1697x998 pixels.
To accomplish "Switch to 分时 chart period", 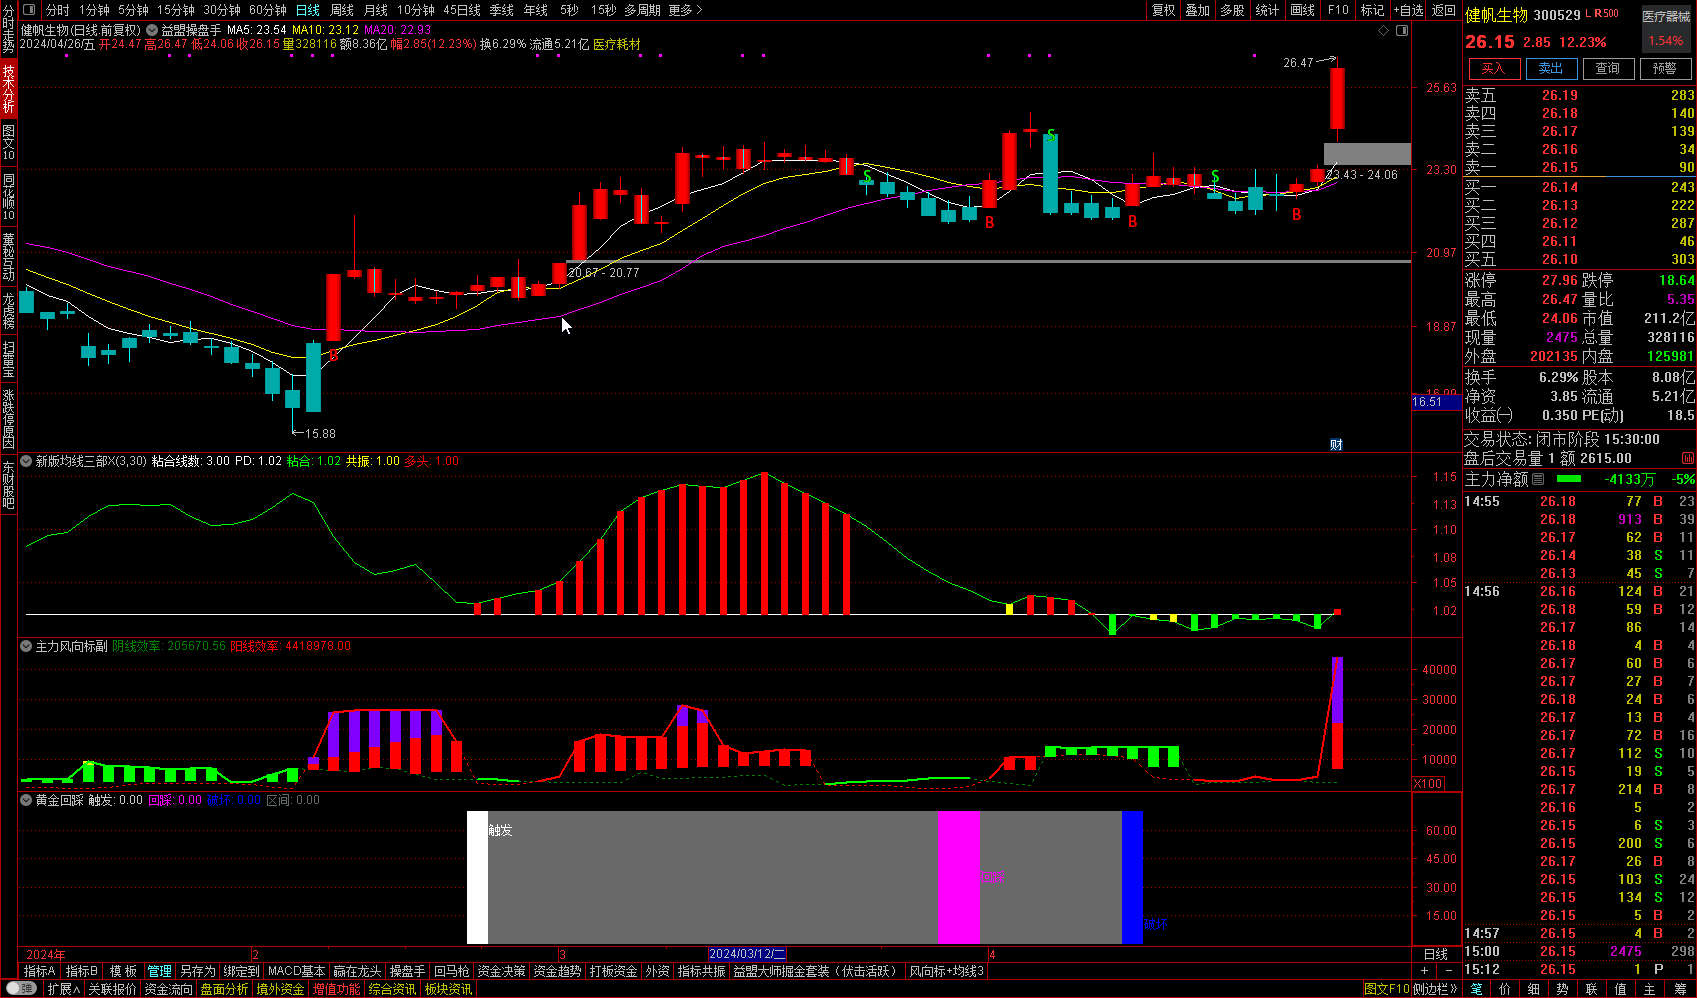I will click(58, 10).
